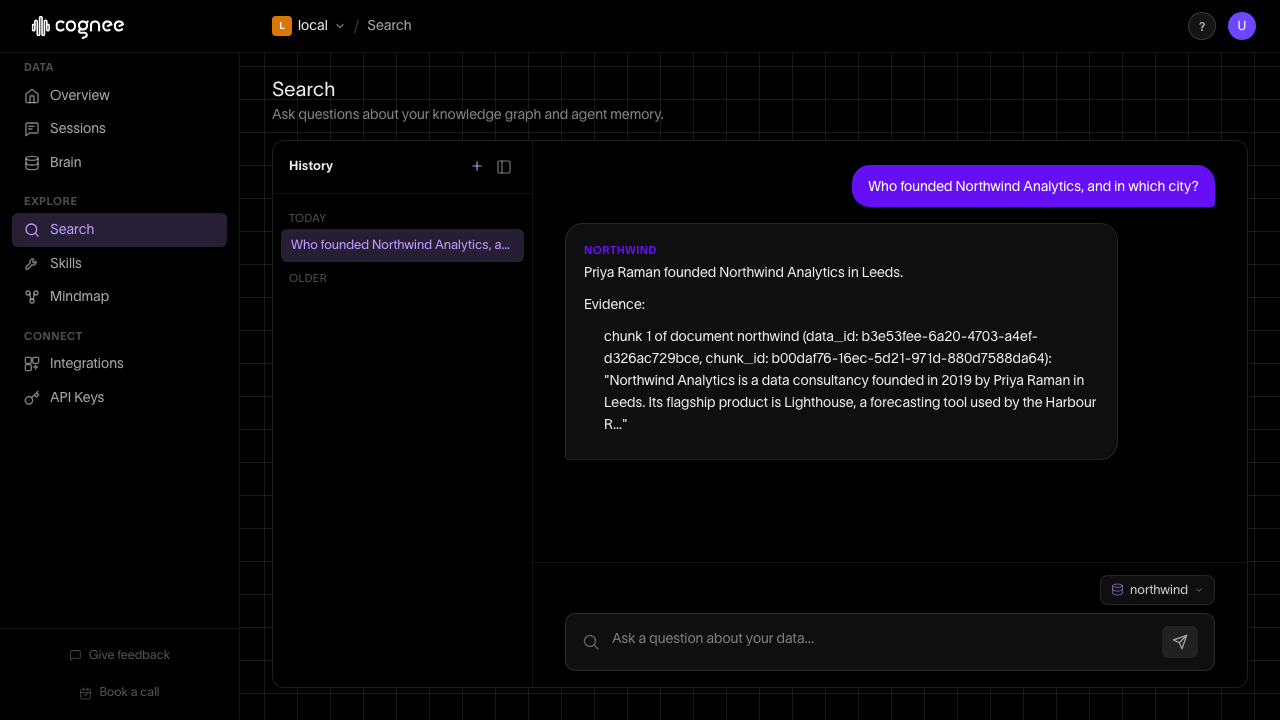This screenshot has height=720, width=1280.
Task: Click the NORTHWIND label in the answer
Action: point(620,250)
